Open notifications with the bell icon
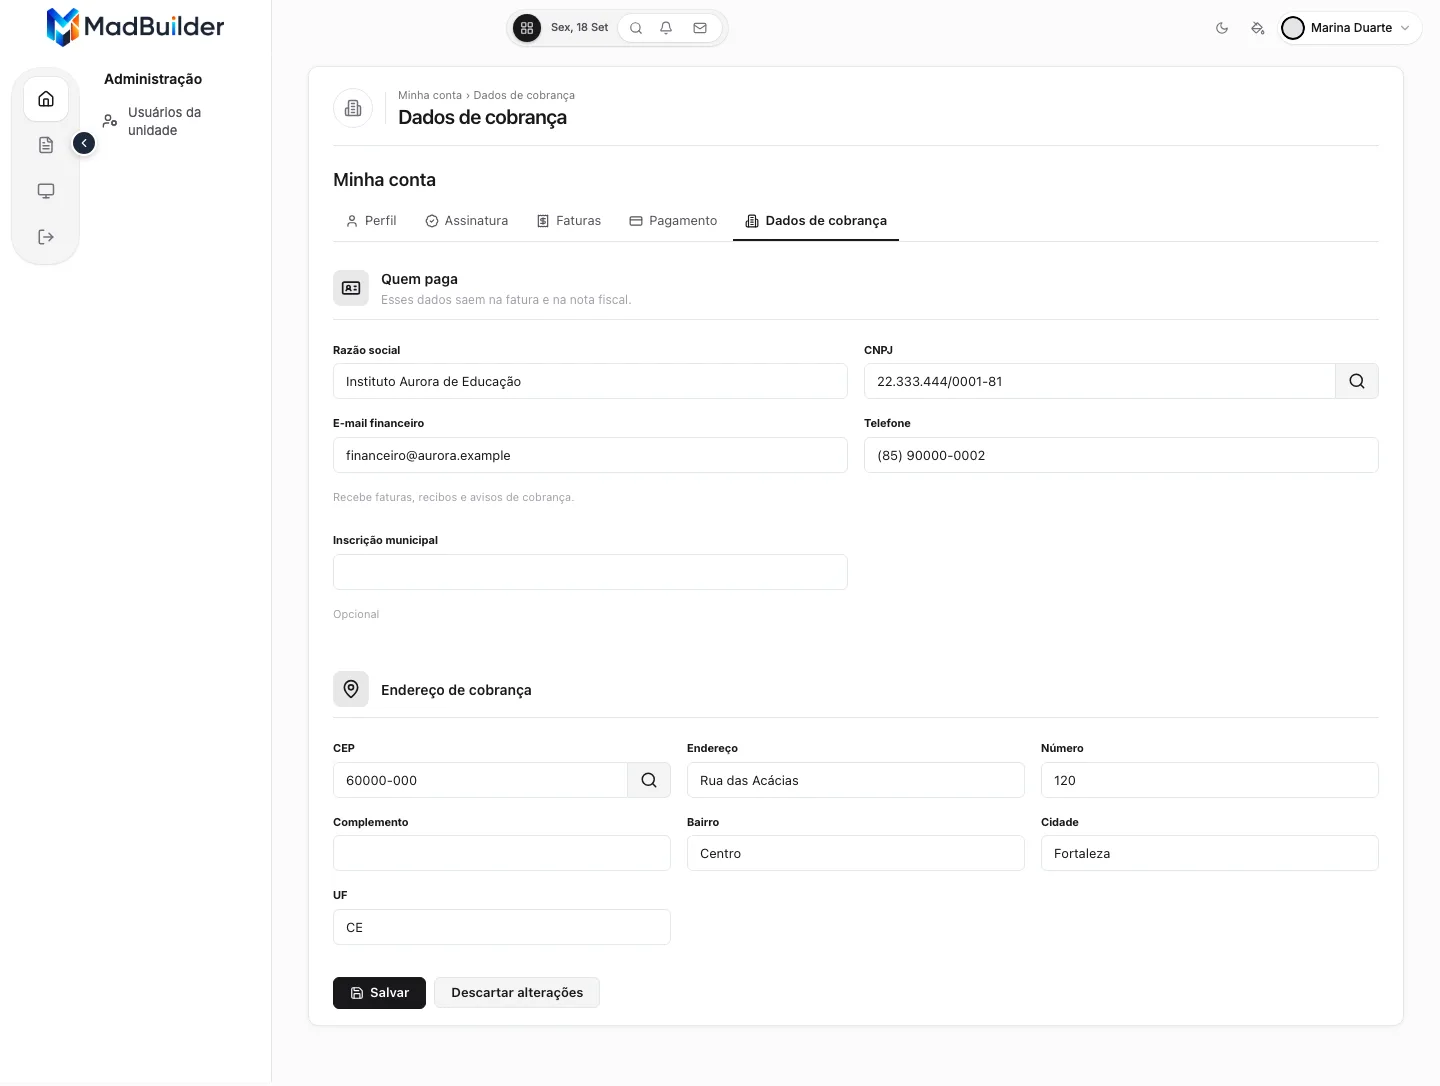Viewport: 1440px width, 1086px height. [666, 28]
